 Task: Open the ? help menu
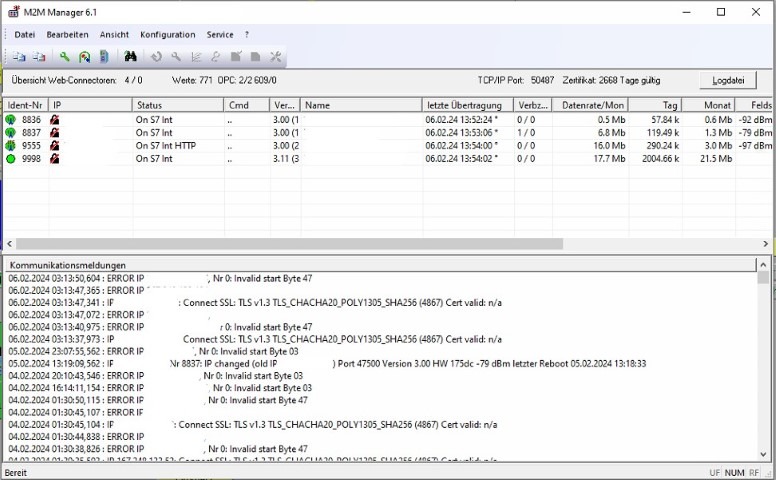point(246,35)
